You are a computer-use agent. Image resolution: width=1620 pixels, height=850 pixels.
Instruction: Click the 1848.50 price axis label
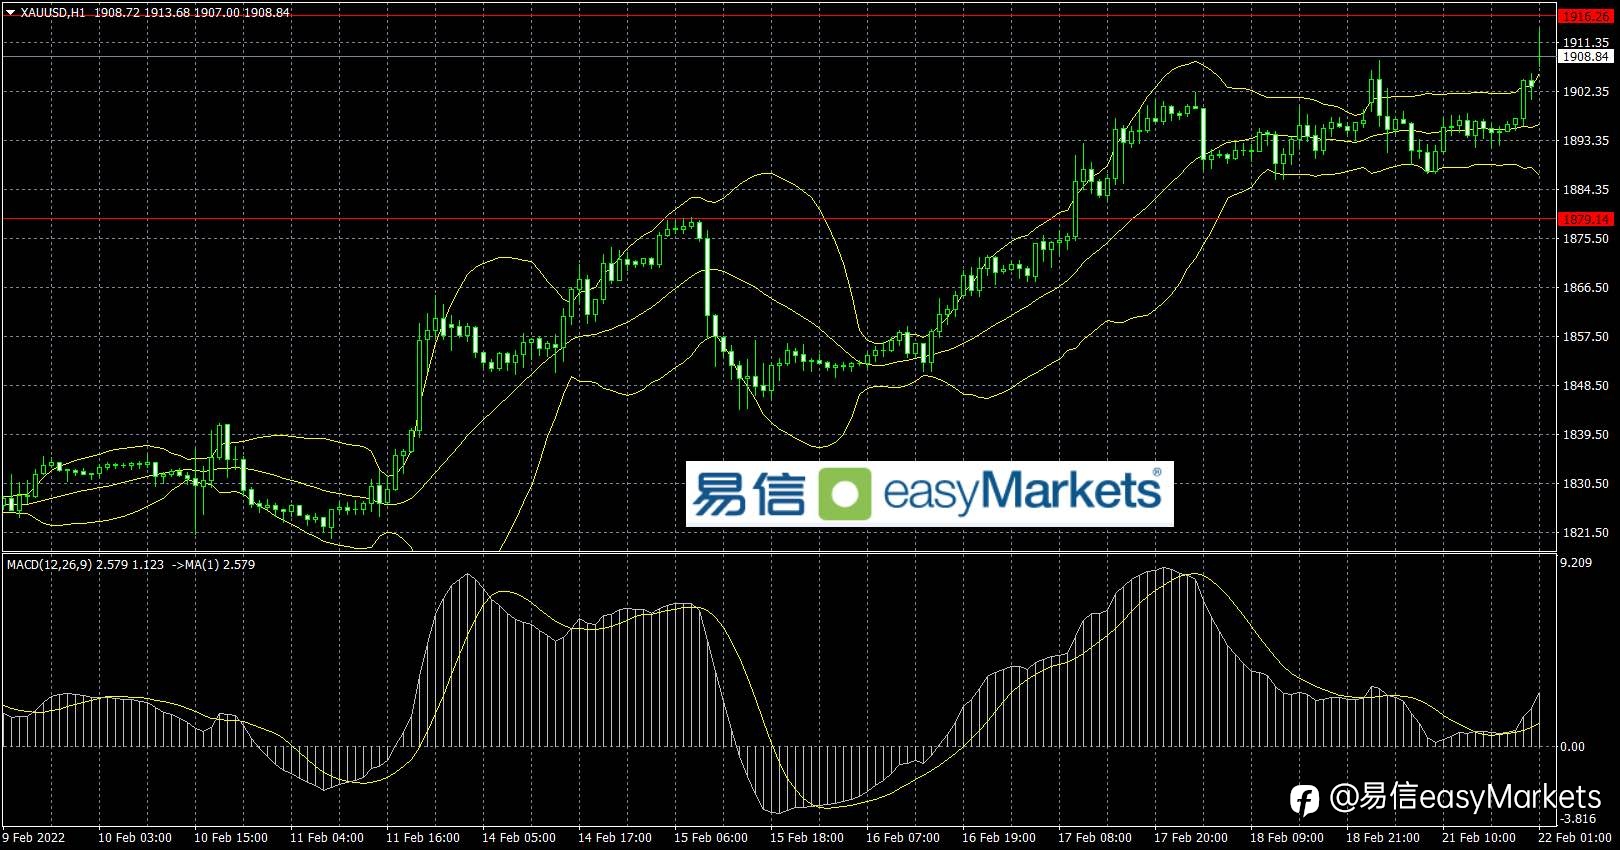[x=1586, y=386]
